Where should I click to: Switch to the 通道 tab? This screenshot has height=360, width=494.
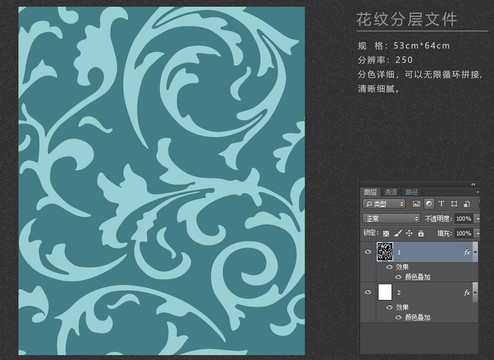pyautogui.click(x=391, y=192)
